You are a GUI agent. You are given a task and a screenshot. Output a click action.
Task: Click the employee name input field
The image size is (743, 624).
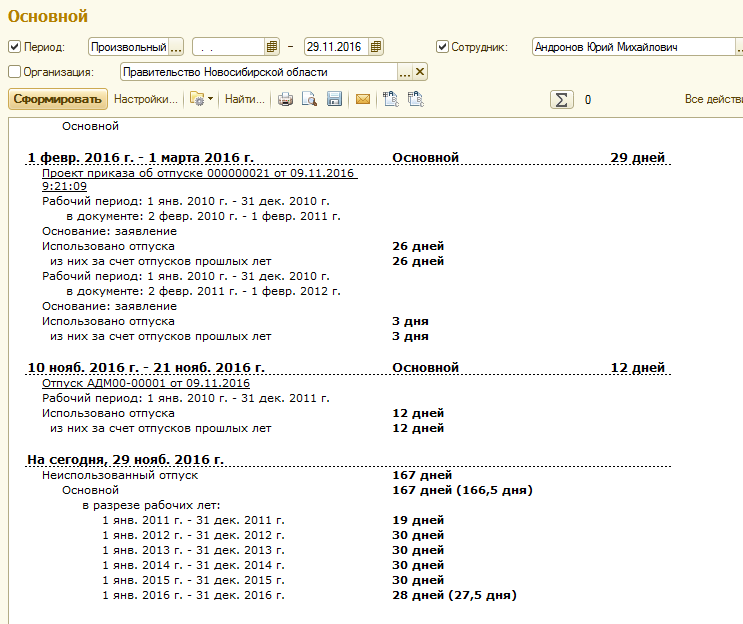pyautogui.click(x=633, y=47)
